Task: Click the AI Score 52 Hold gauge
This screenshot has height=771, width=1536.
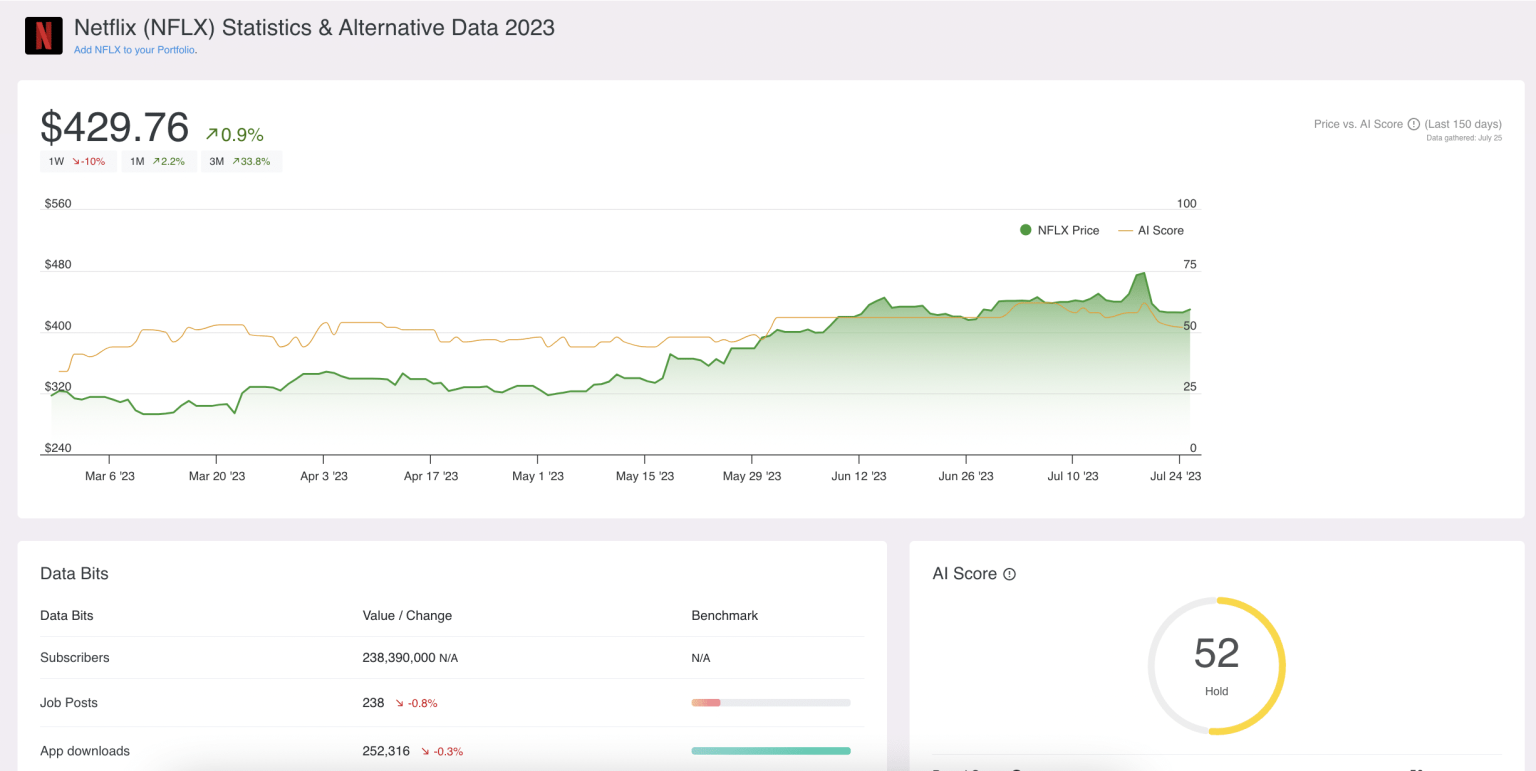Action: click(1216, 666)
